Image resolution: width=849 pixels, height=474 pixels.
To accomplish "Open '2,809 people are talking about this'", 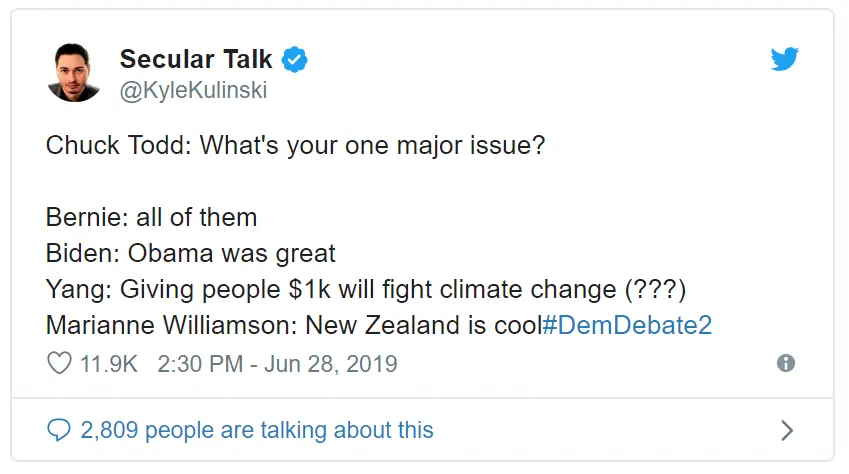I will click(x=257, y=430).
